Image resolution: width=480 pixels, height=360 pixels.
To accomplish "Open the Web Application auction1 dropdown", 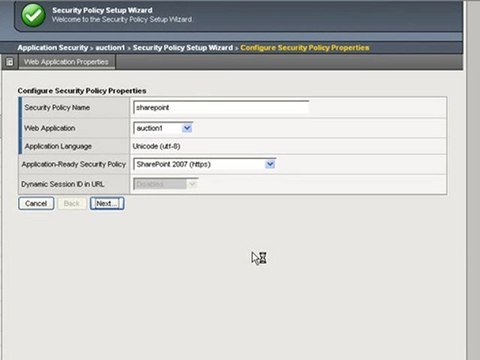I will (163, 128).
